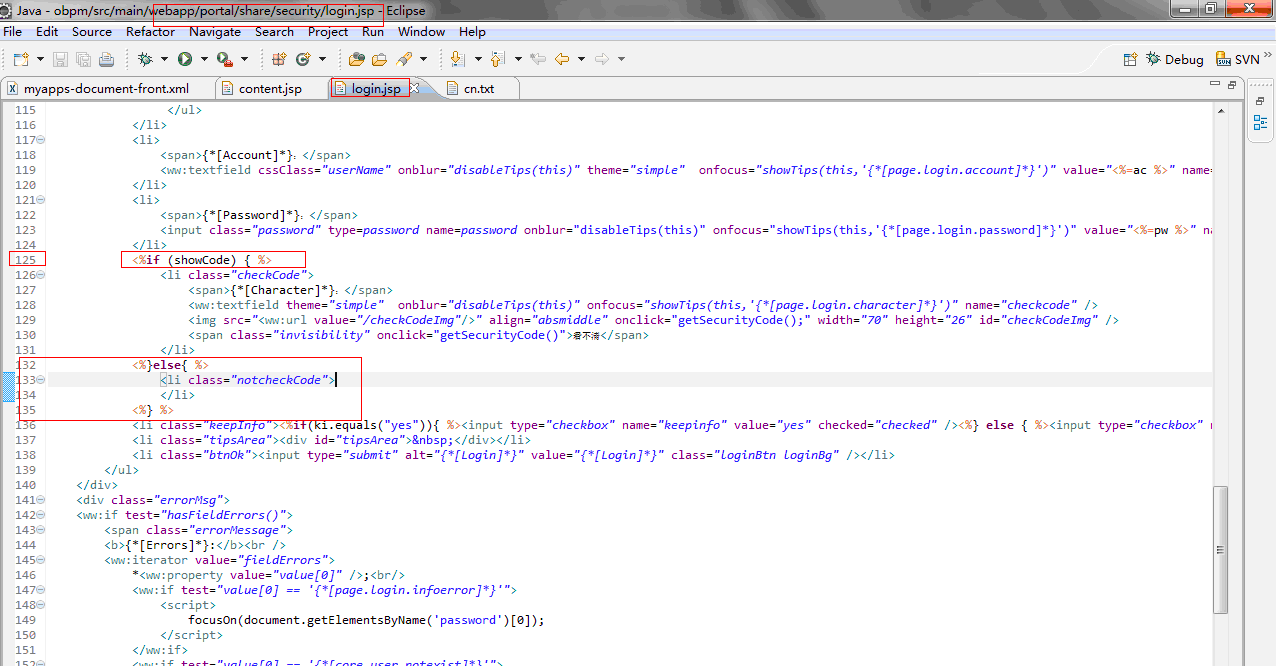Open the Forward history dropdown arrow
This screenshot has width=1276, height=666.
point(620,59)
